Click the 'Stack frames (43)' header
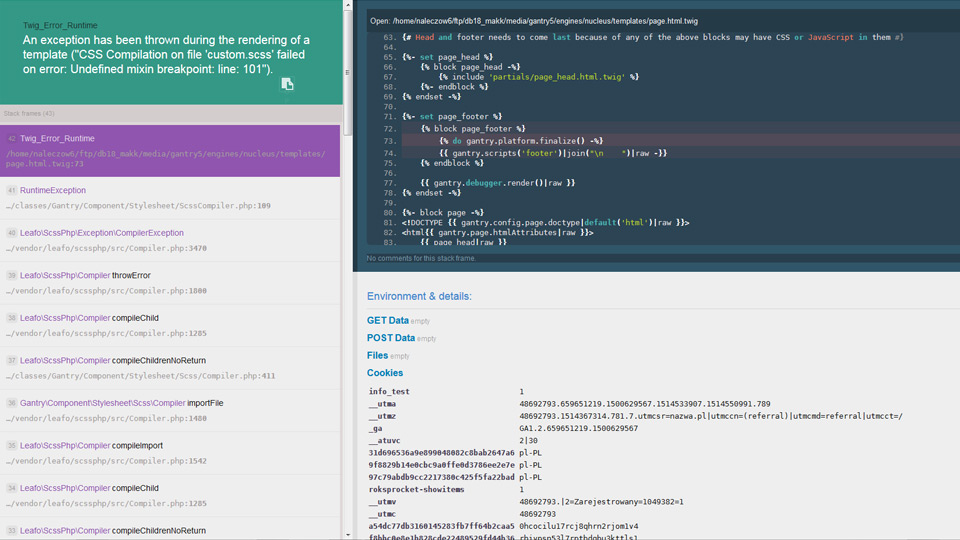 pos(29,114)
